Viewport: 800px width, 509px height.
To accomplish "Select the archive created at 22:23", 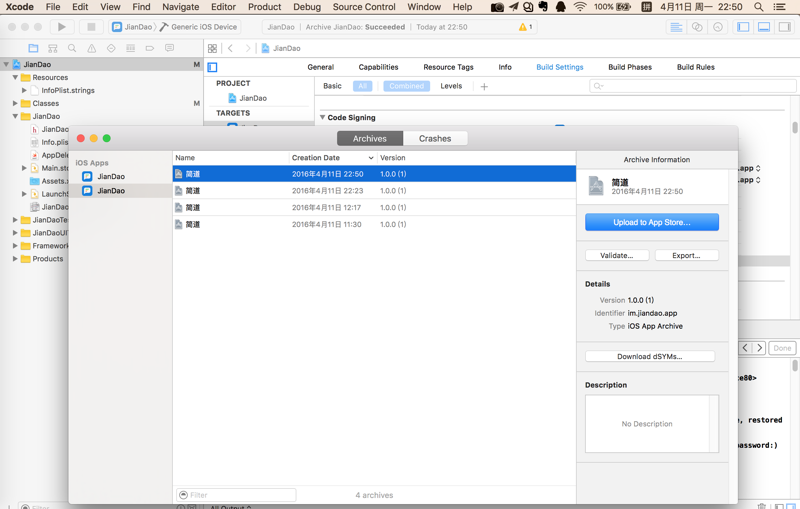I will [x=374, y=191].
